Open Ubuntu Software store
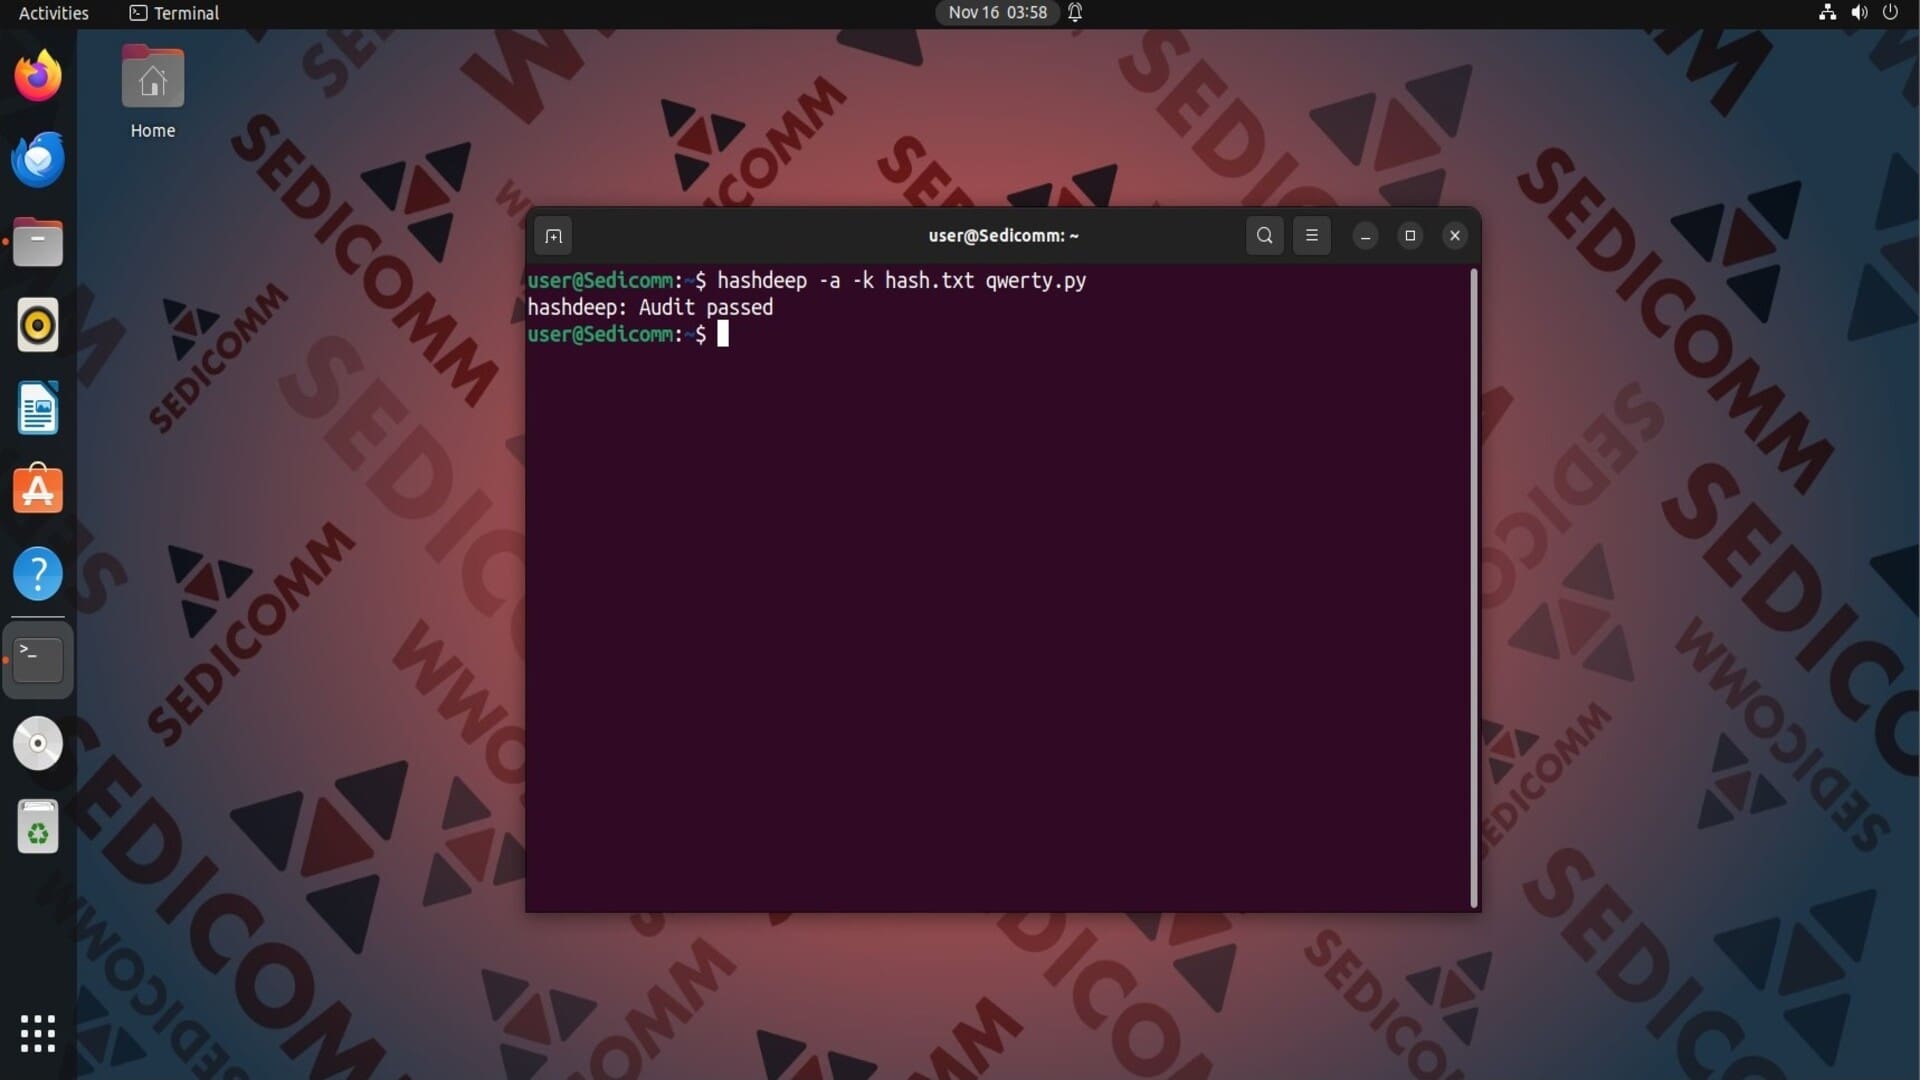 point(38,490)
